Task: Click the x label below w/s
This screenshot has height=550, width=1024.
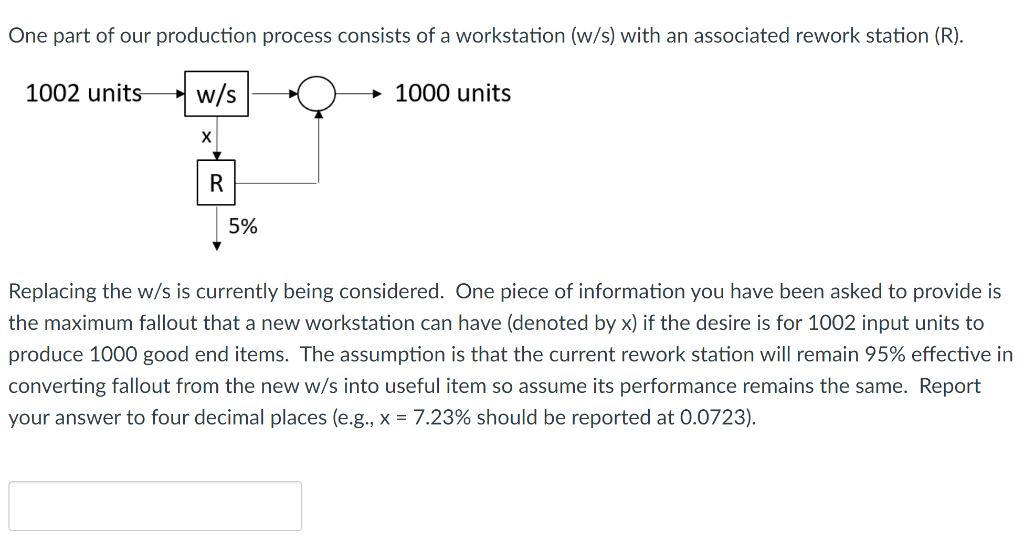Action: 206,137
